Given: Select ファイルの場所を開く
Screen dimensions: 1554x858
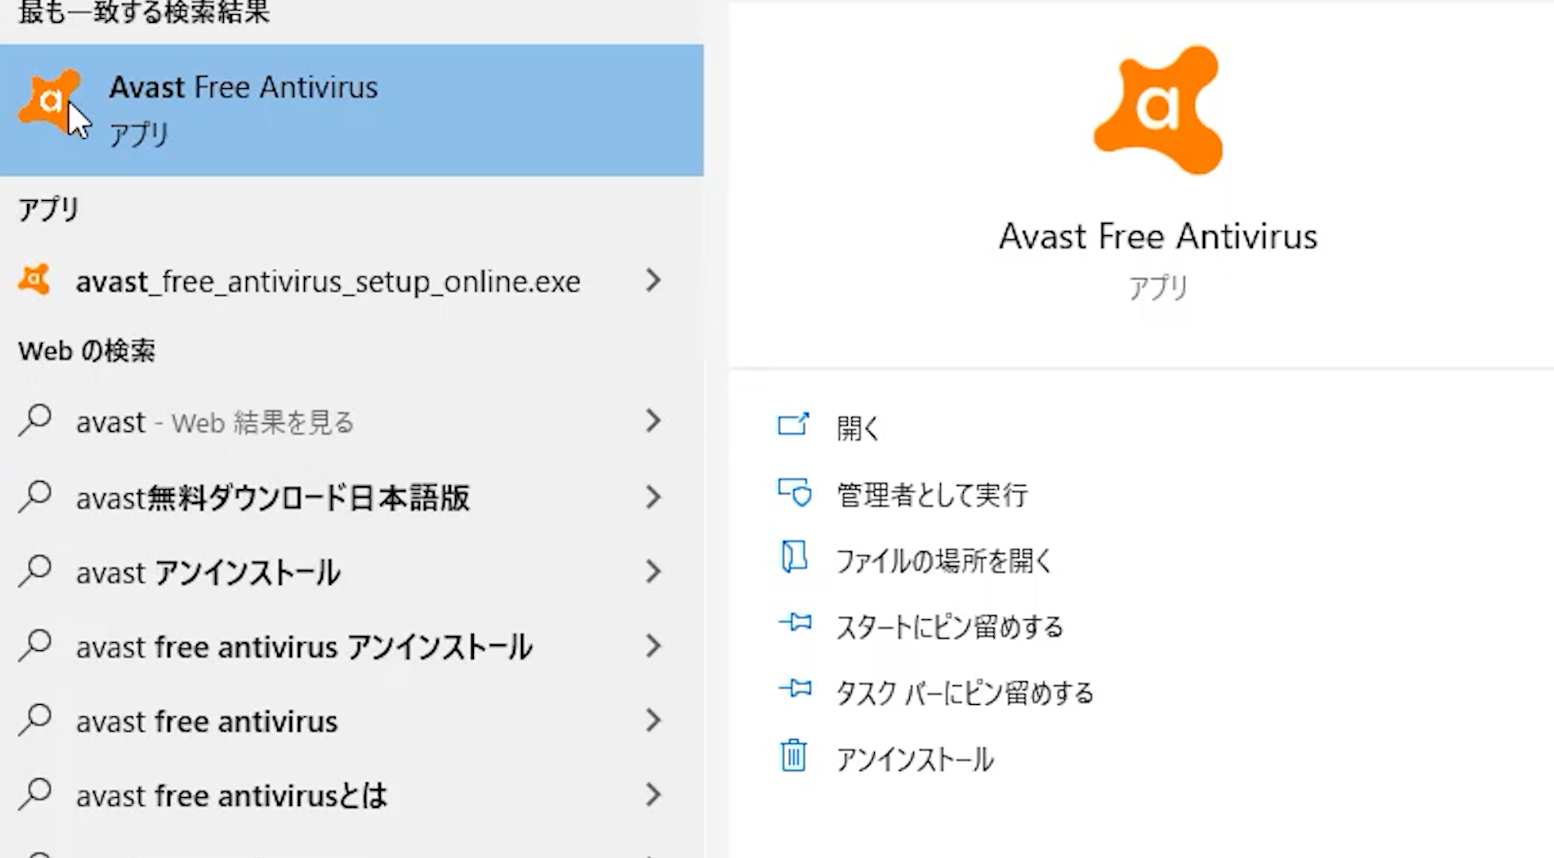Looking at the screenshot, I should click(x=944, y=560).
